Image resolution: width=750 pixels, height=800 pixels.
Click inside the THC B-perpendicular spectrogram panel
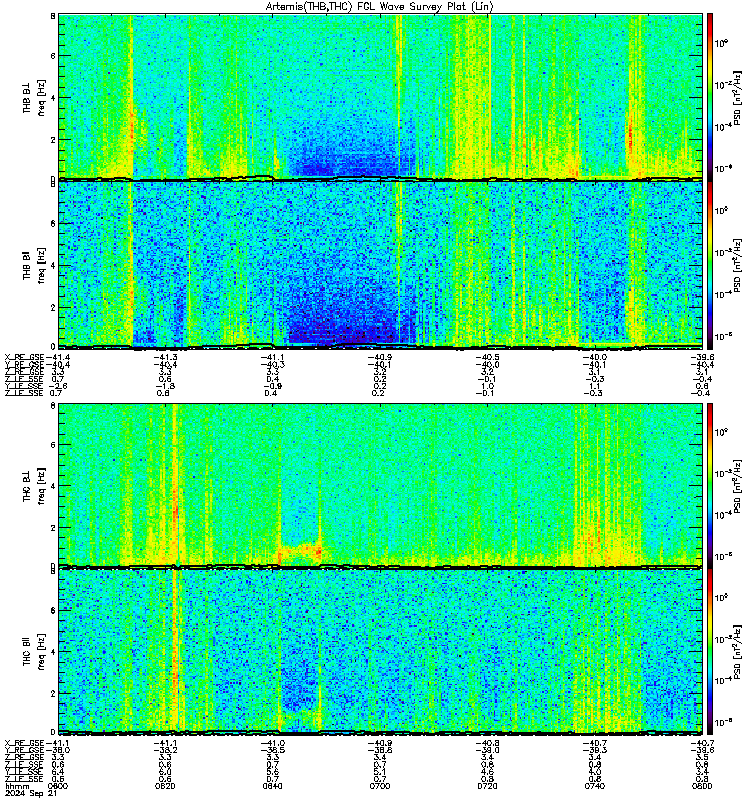click(x=380, y=485)
